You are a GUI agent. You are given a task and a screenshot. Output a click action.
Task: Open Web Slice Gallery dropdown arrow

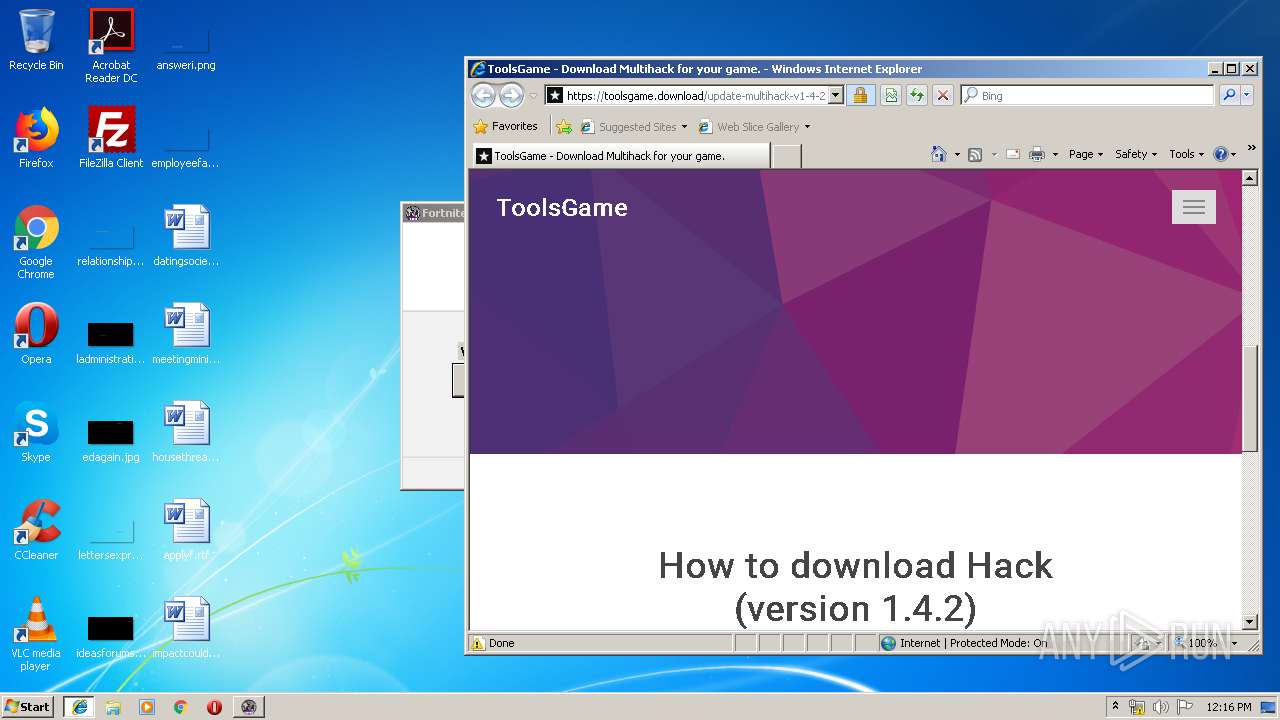(x=807, y=127)
